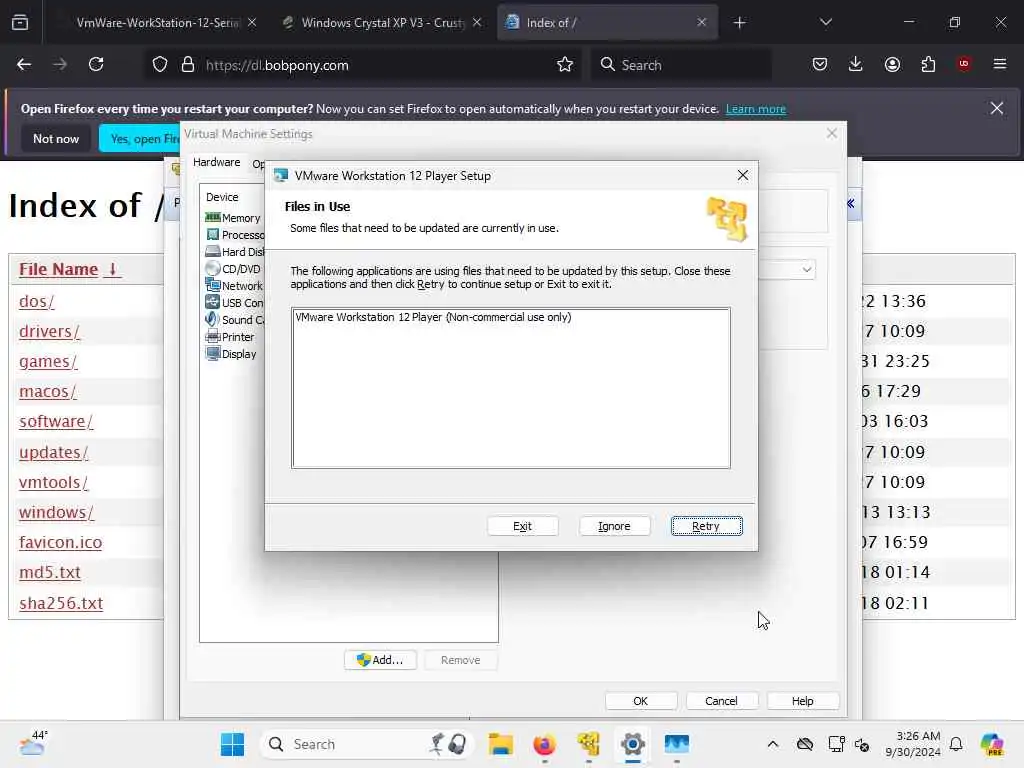Select the CD/DVD device entry
The width and height of the screenshot is (1024, 768).
(233, 268)
